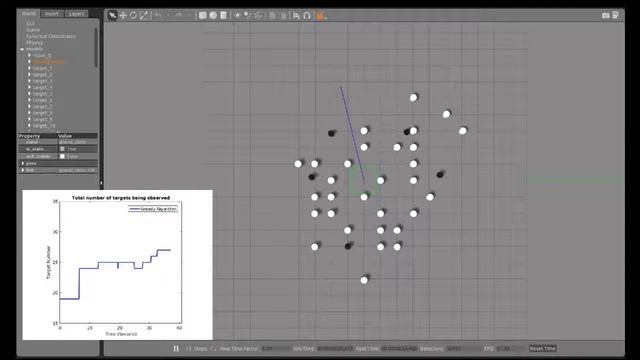
Task: Select target_10 in the models list
Action: [x=44, y=126]
